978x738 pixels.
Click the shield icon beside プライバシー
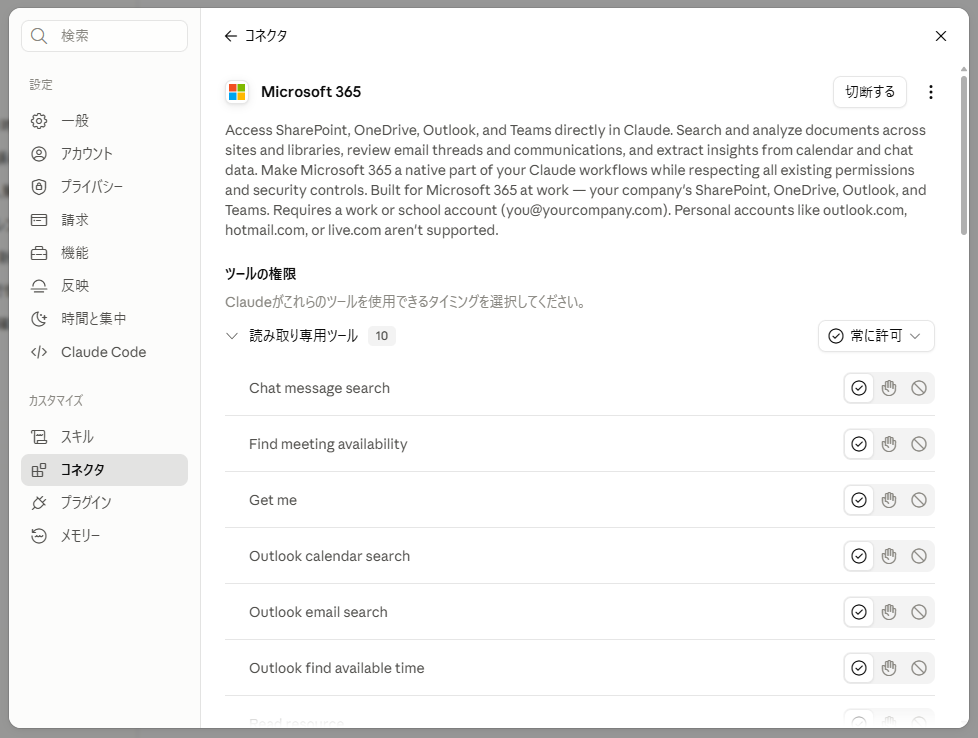coord(39,187)
